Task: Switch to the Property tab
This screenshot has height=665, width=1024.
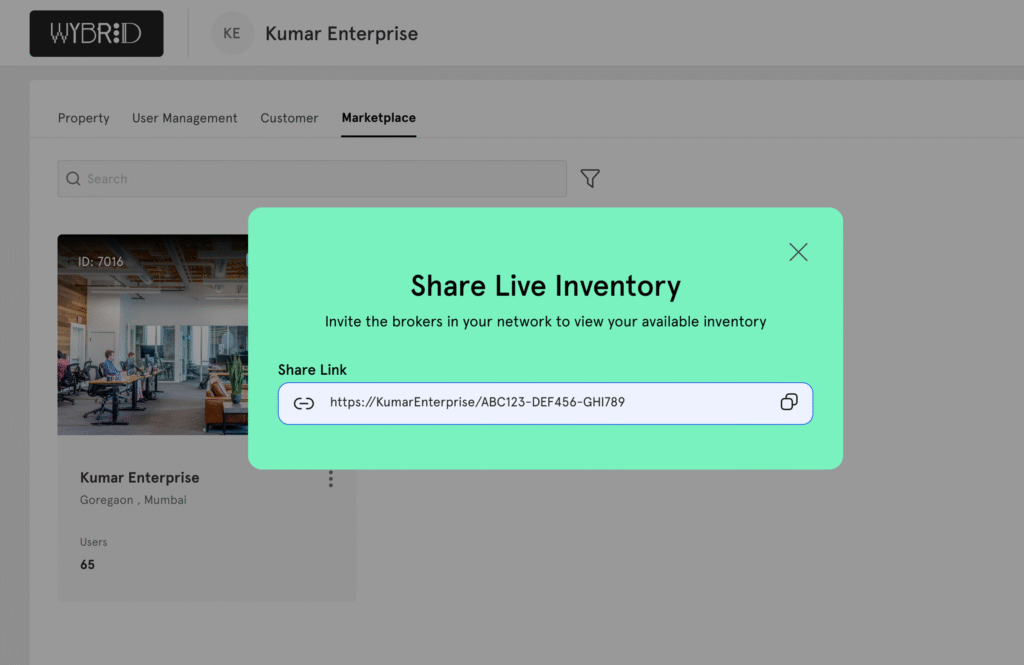Action: tap(83, 118)
